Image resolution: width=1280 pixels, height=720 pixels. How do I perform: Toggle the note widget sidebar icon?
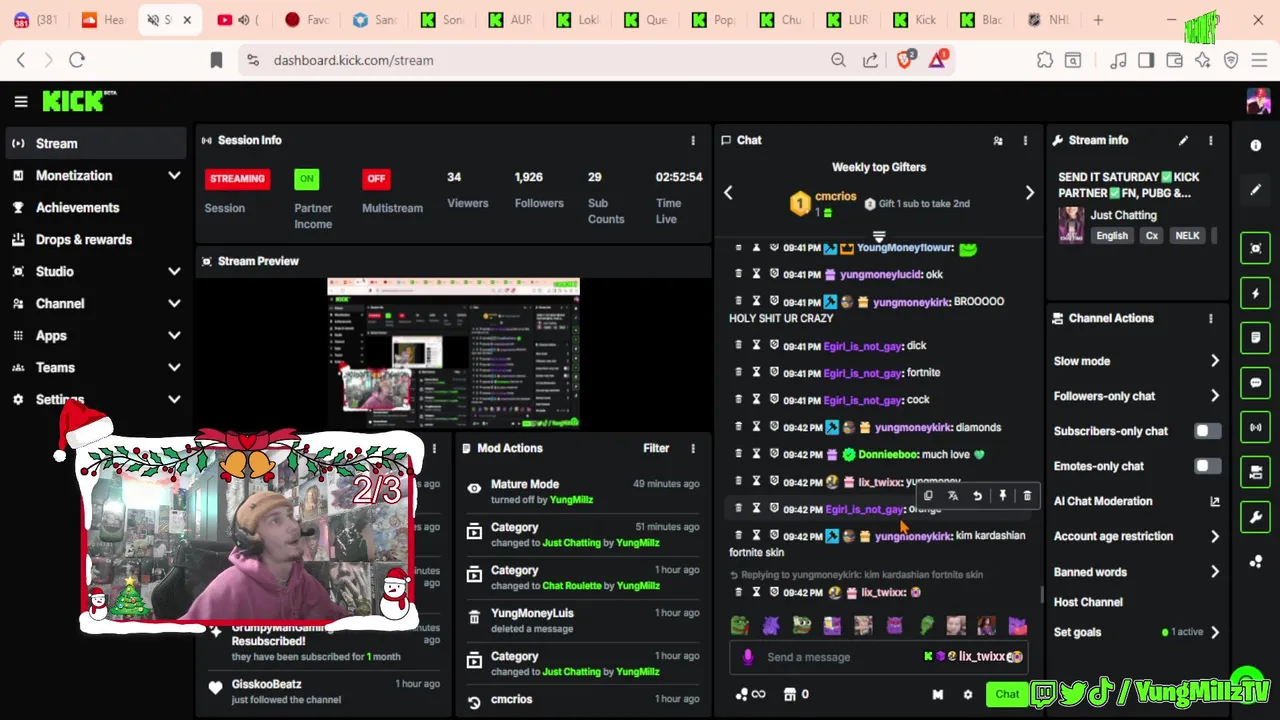tap(1256, 338)
